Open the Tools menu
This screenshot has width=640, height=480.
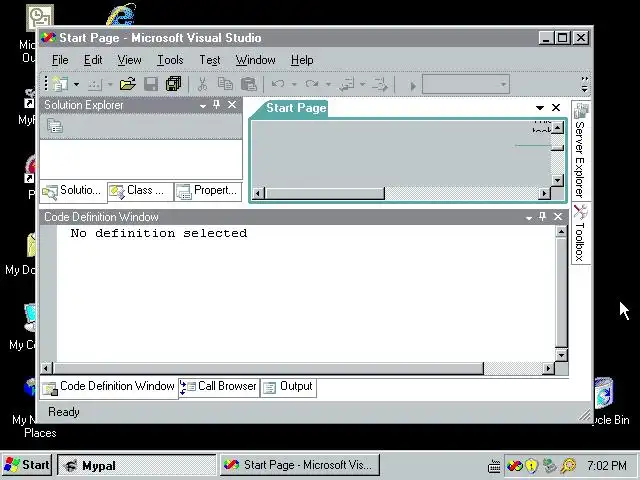click(170, 60)
